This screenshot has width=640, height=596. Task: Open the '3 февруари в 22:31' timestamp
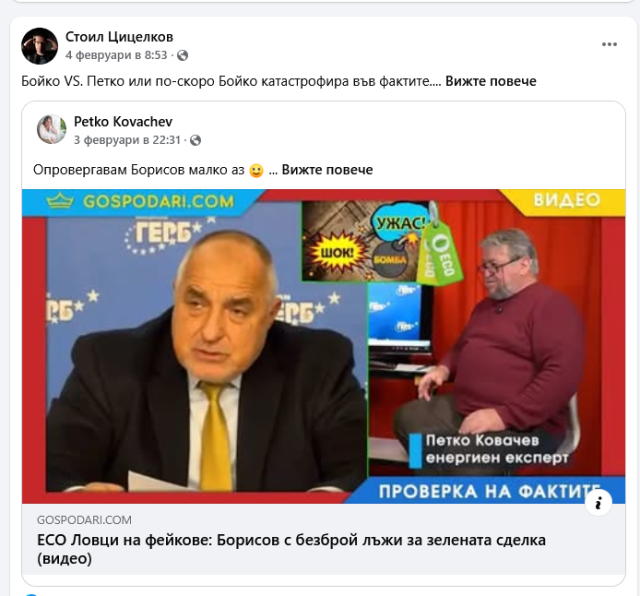(127, 140)
